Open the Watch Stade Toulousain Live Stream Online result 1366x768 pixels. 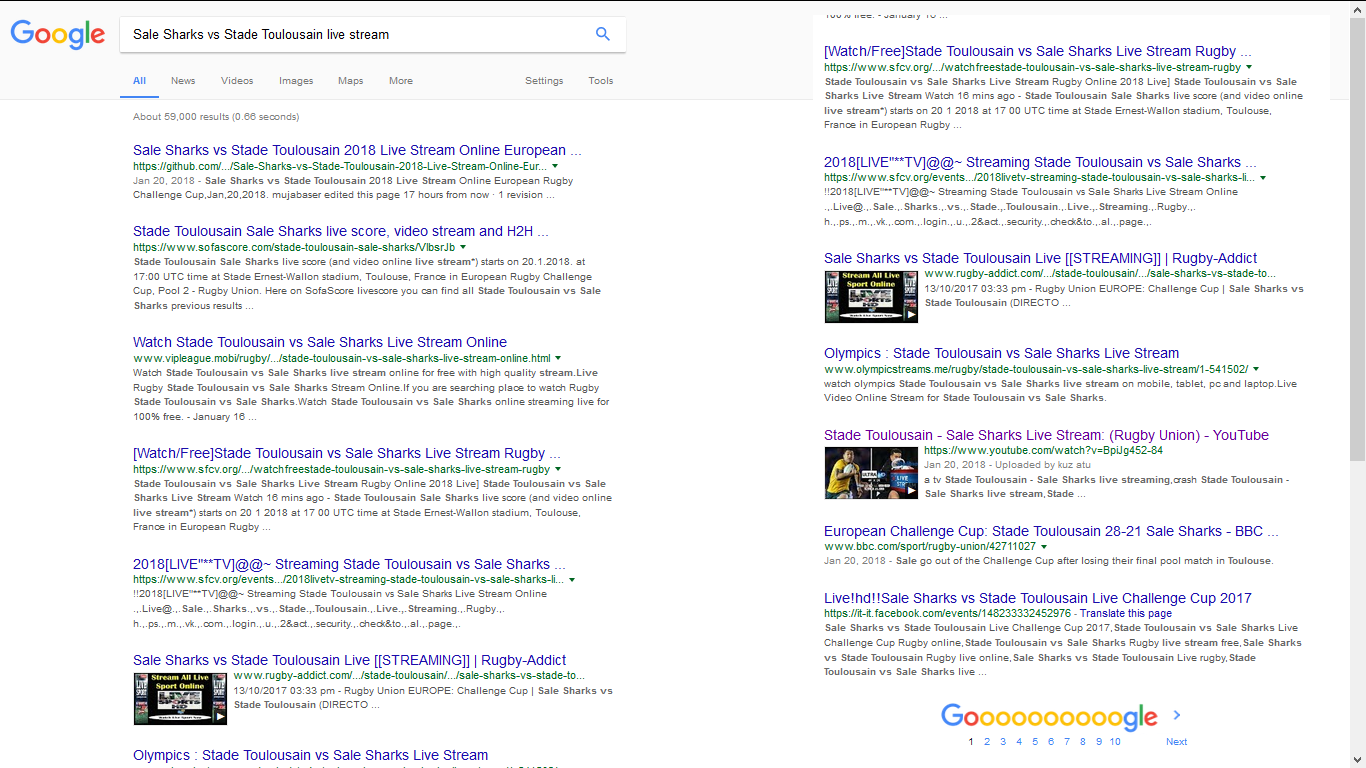click(x=320, y=342)
